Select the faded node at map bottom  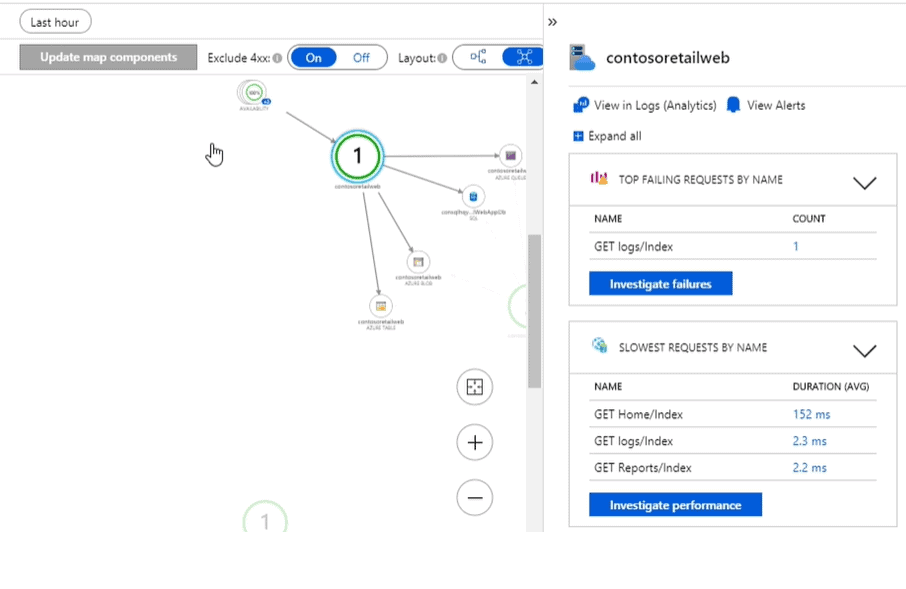click(265, 517)
